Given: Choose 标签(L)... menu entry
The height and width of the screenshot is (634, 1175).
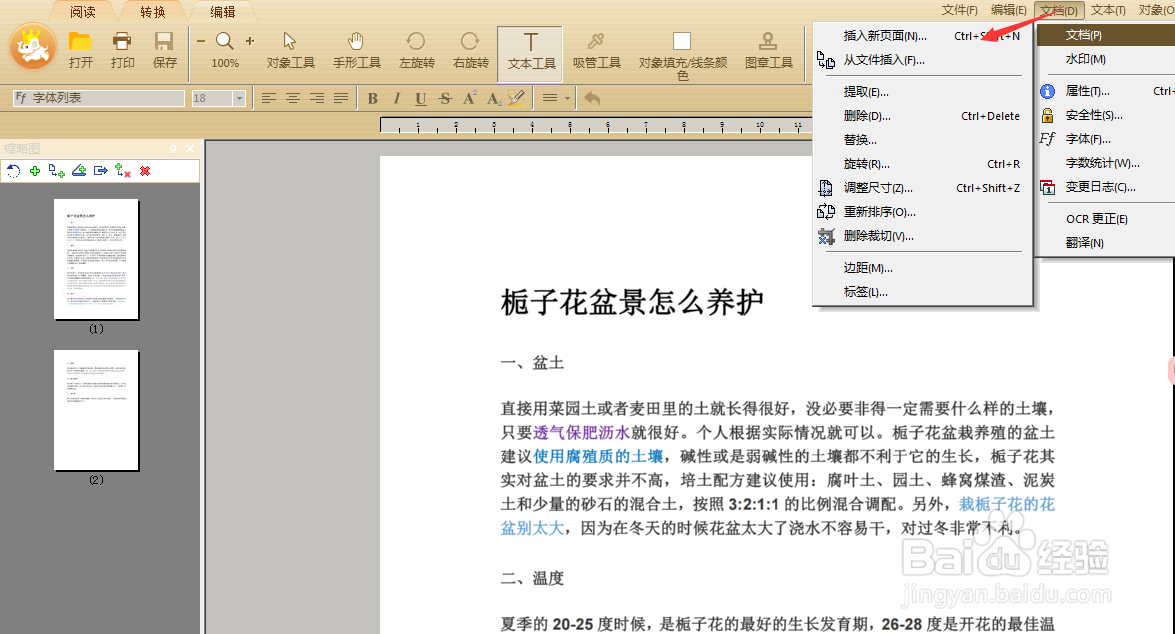Looking at the screenshot, I should pyautogui.click(x=922, y=292).
